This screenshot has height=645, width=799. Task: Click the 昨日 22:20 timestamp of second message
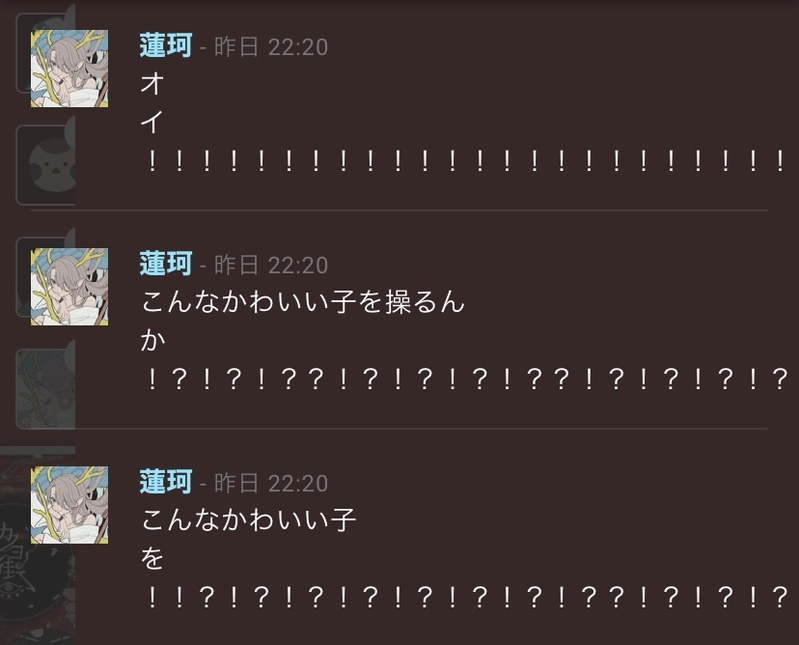271,265
